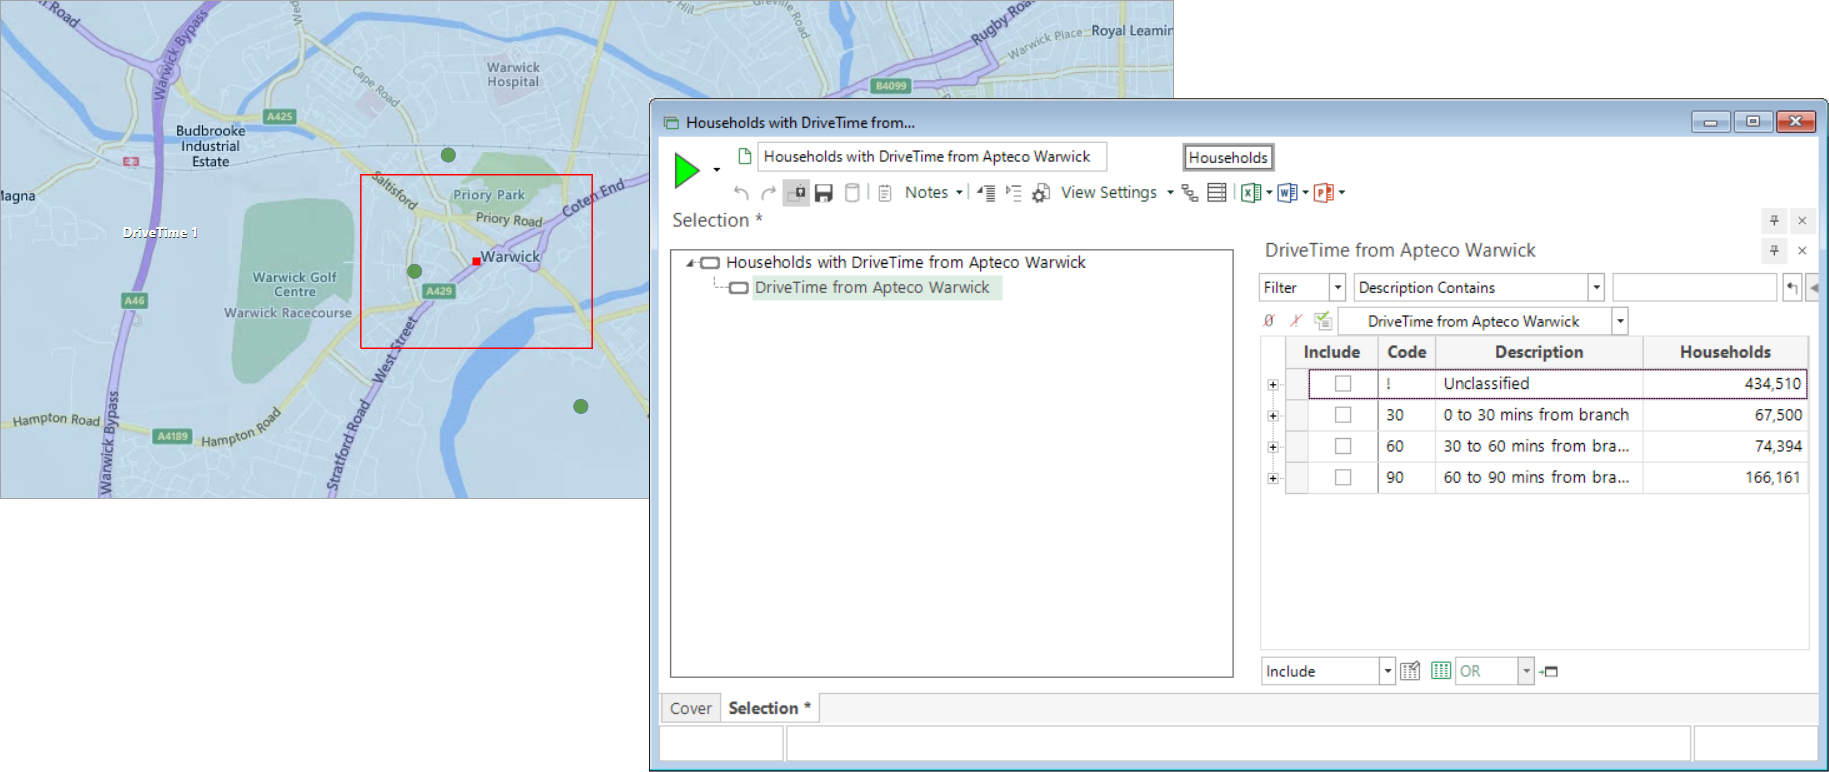Click the small window icon after OR dropdown
Image resolution: width=1829 pixels, height=772 pixels.
1549,671
